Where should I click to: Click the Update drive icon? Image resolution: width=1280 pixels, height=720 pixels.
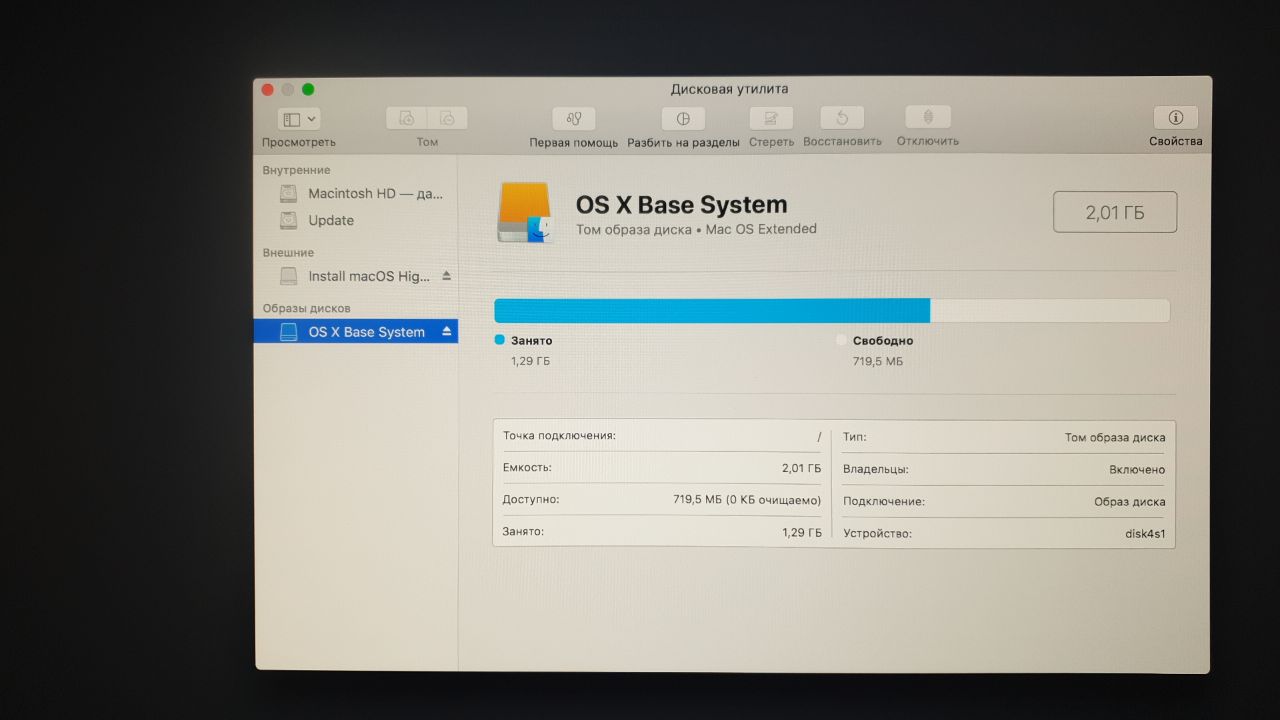pos(288,220)
